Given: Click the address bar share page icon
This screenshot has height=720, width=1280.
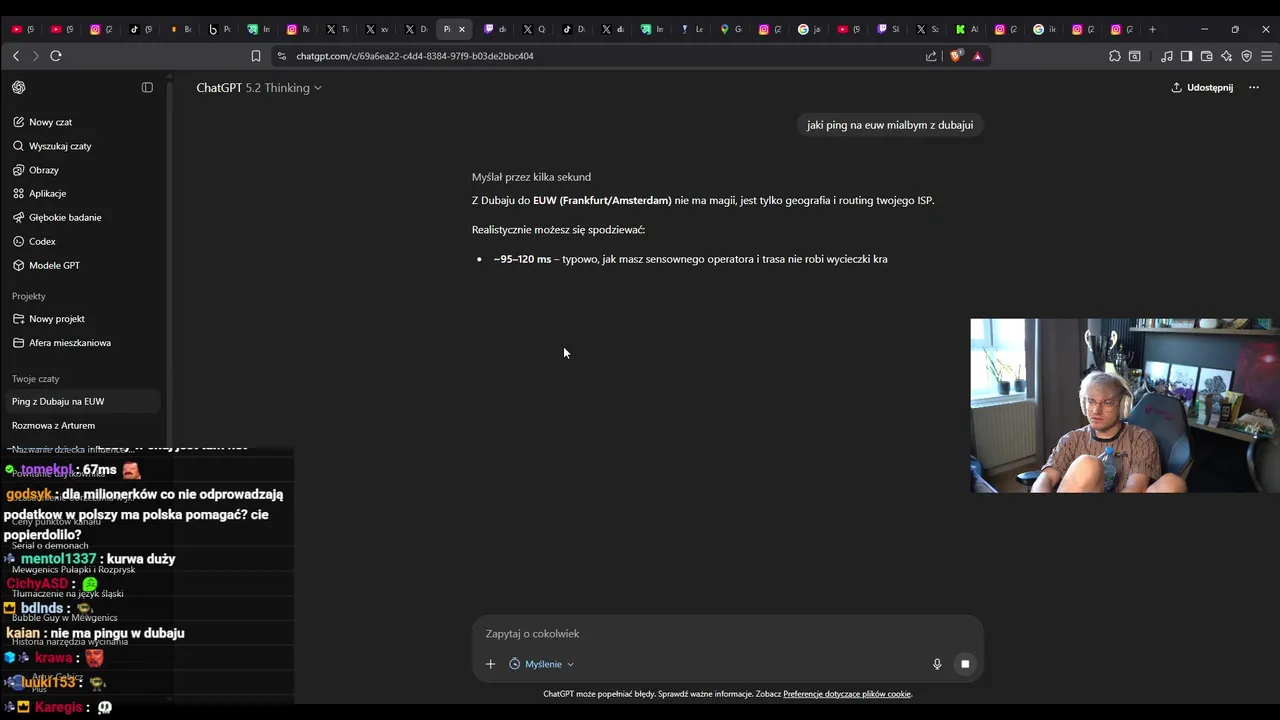Looking at the screenshot, I should click(x=931, y=56).
